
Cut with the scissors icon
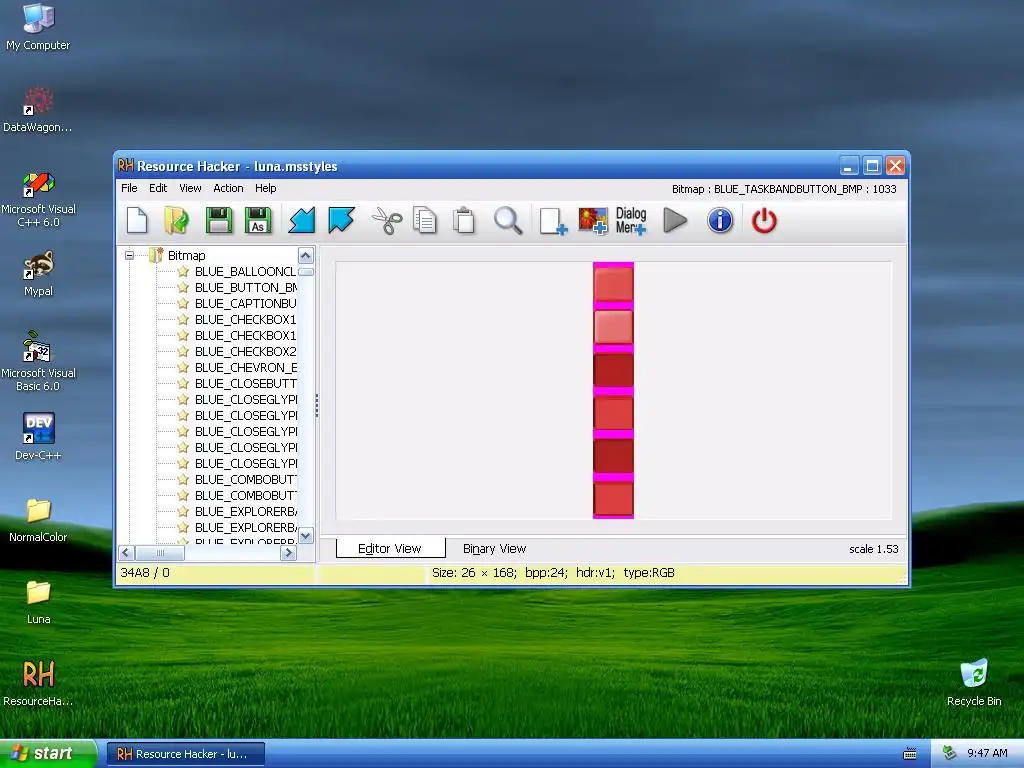pos(387,221)
